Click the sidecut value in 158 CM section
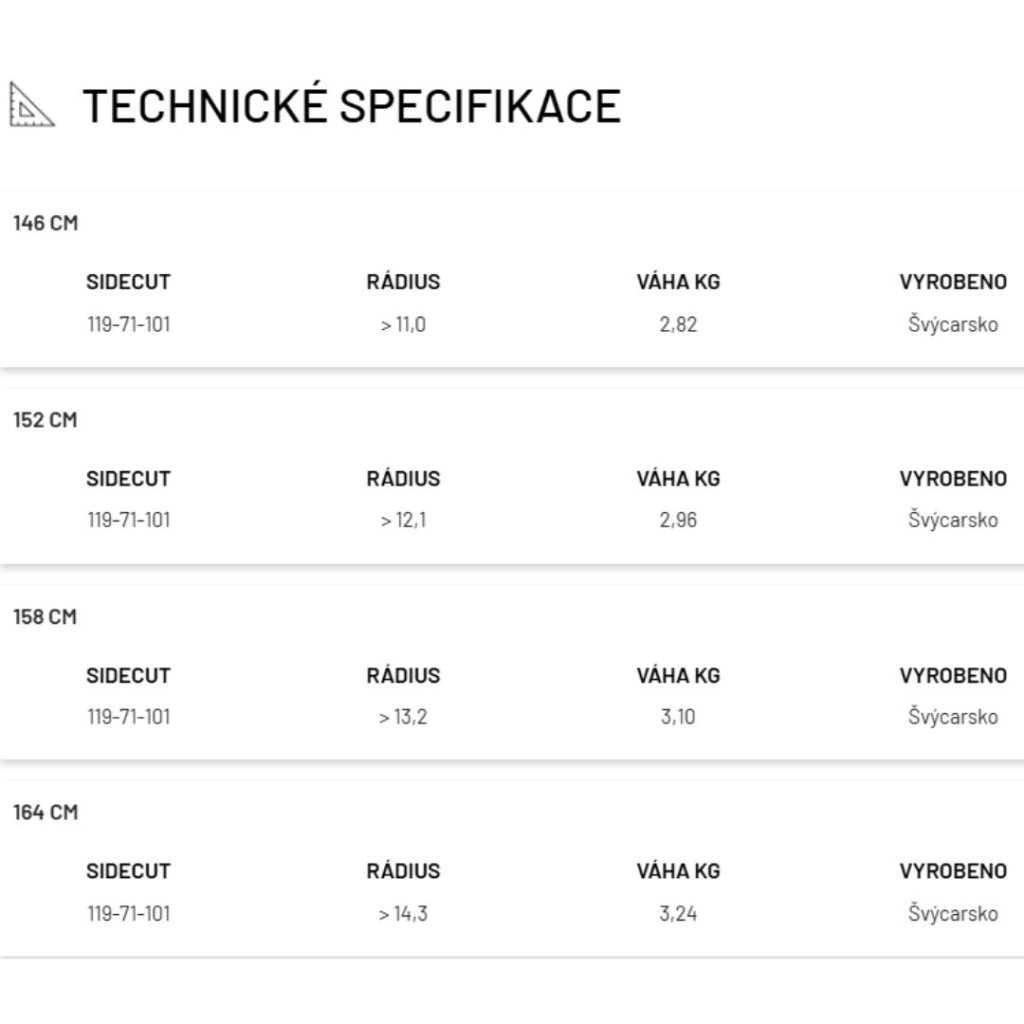1024x1024 pixels. pos(128,717)
